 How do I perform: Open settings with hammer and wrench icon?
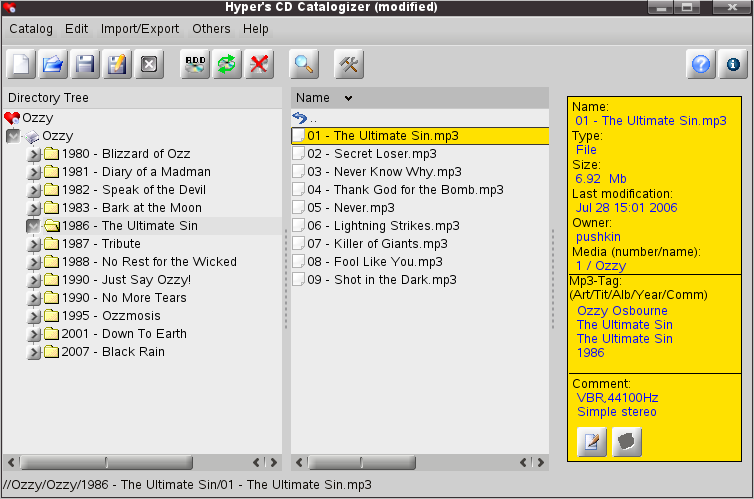[349, 64]
